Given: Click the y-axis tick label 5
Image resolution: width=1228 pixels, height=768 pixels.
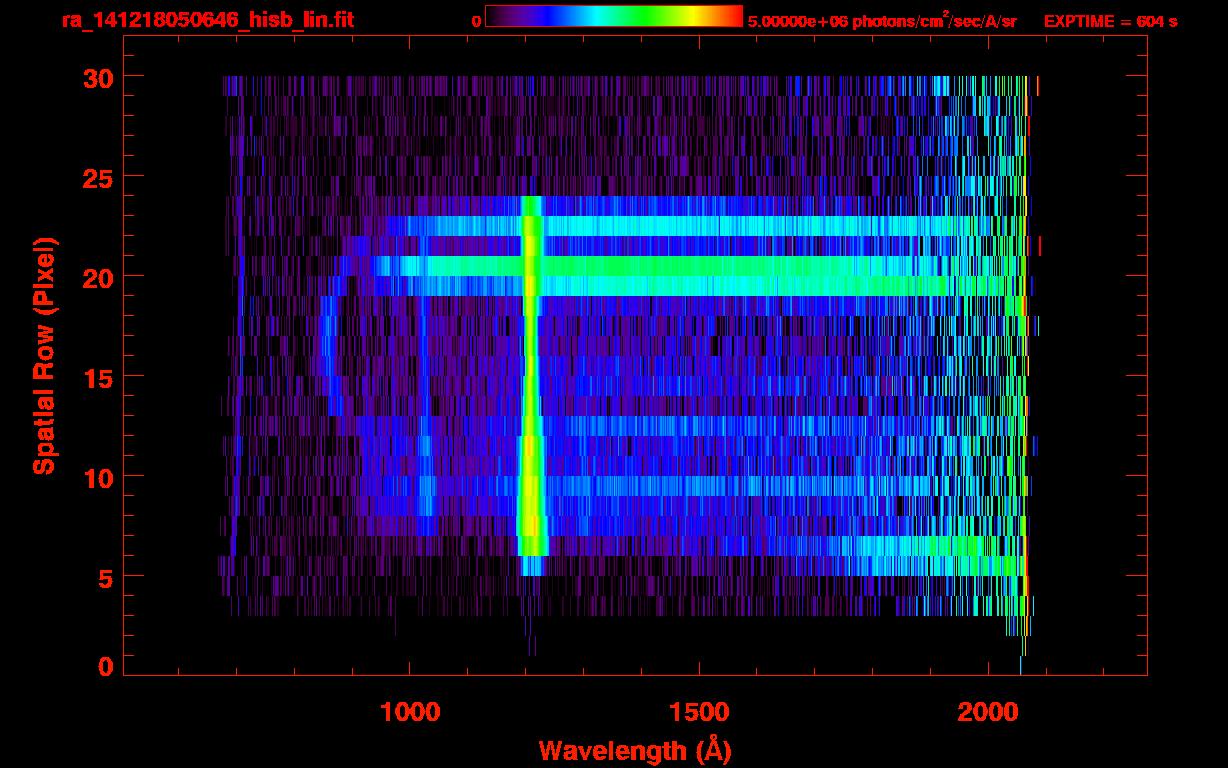Looking at the screenshot, I should point(105,577).
